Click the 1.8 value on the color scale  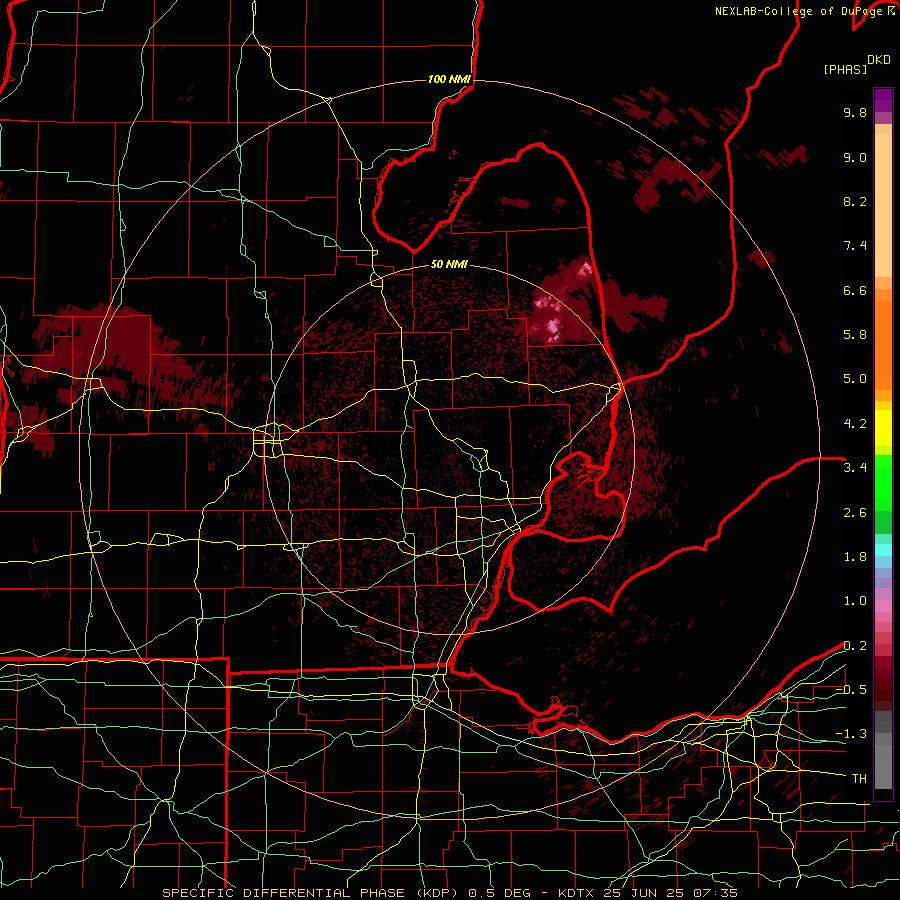pos(855,557)
